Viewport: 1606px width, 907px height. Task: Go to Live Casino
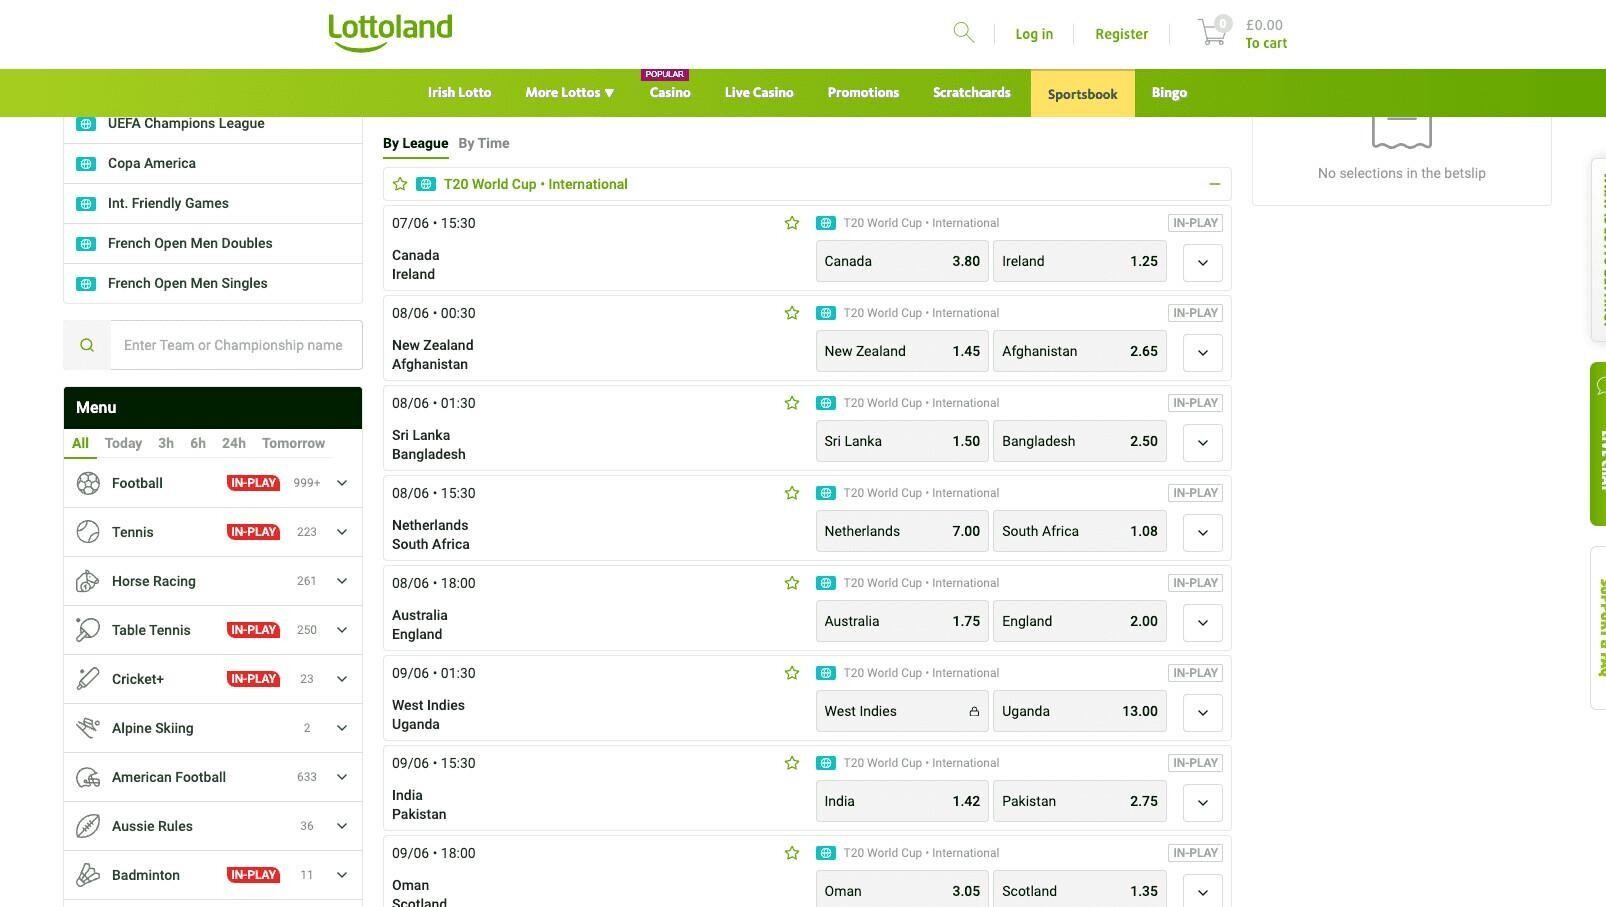(759, 93)
